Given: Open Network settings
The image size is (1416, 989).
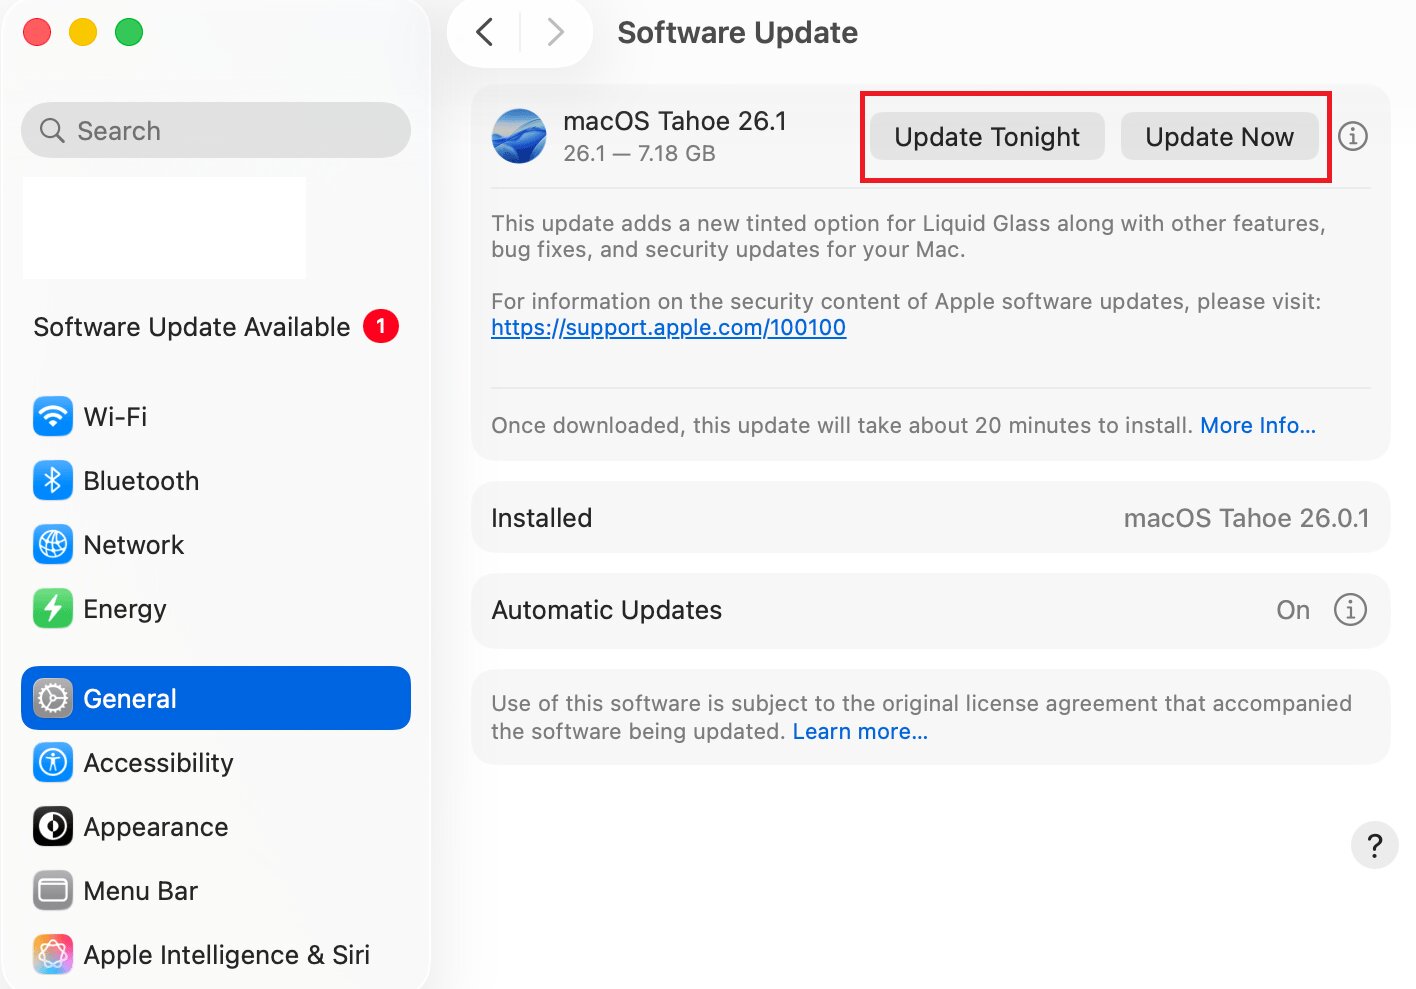Looking at the screenshot, I should click(133, 544).
